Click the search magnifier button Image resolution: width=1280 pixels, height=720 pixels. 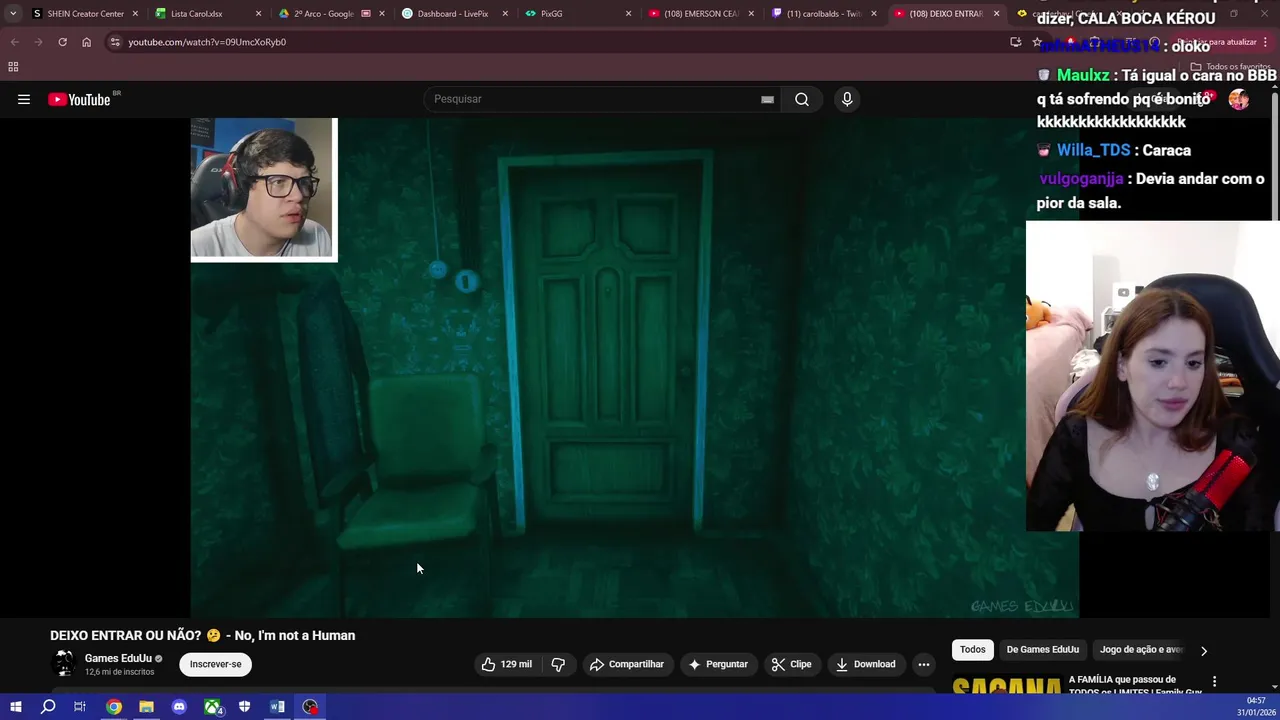pyautogui.click(x=802, y=99)
